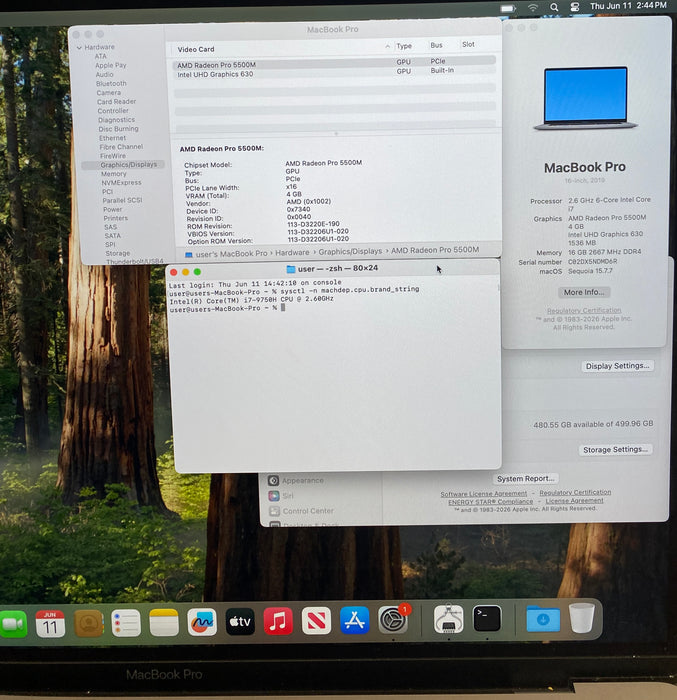Open Downloads folder in the Dock
The height and width of the screenshot is (700, 677).
tap(543, 619)
